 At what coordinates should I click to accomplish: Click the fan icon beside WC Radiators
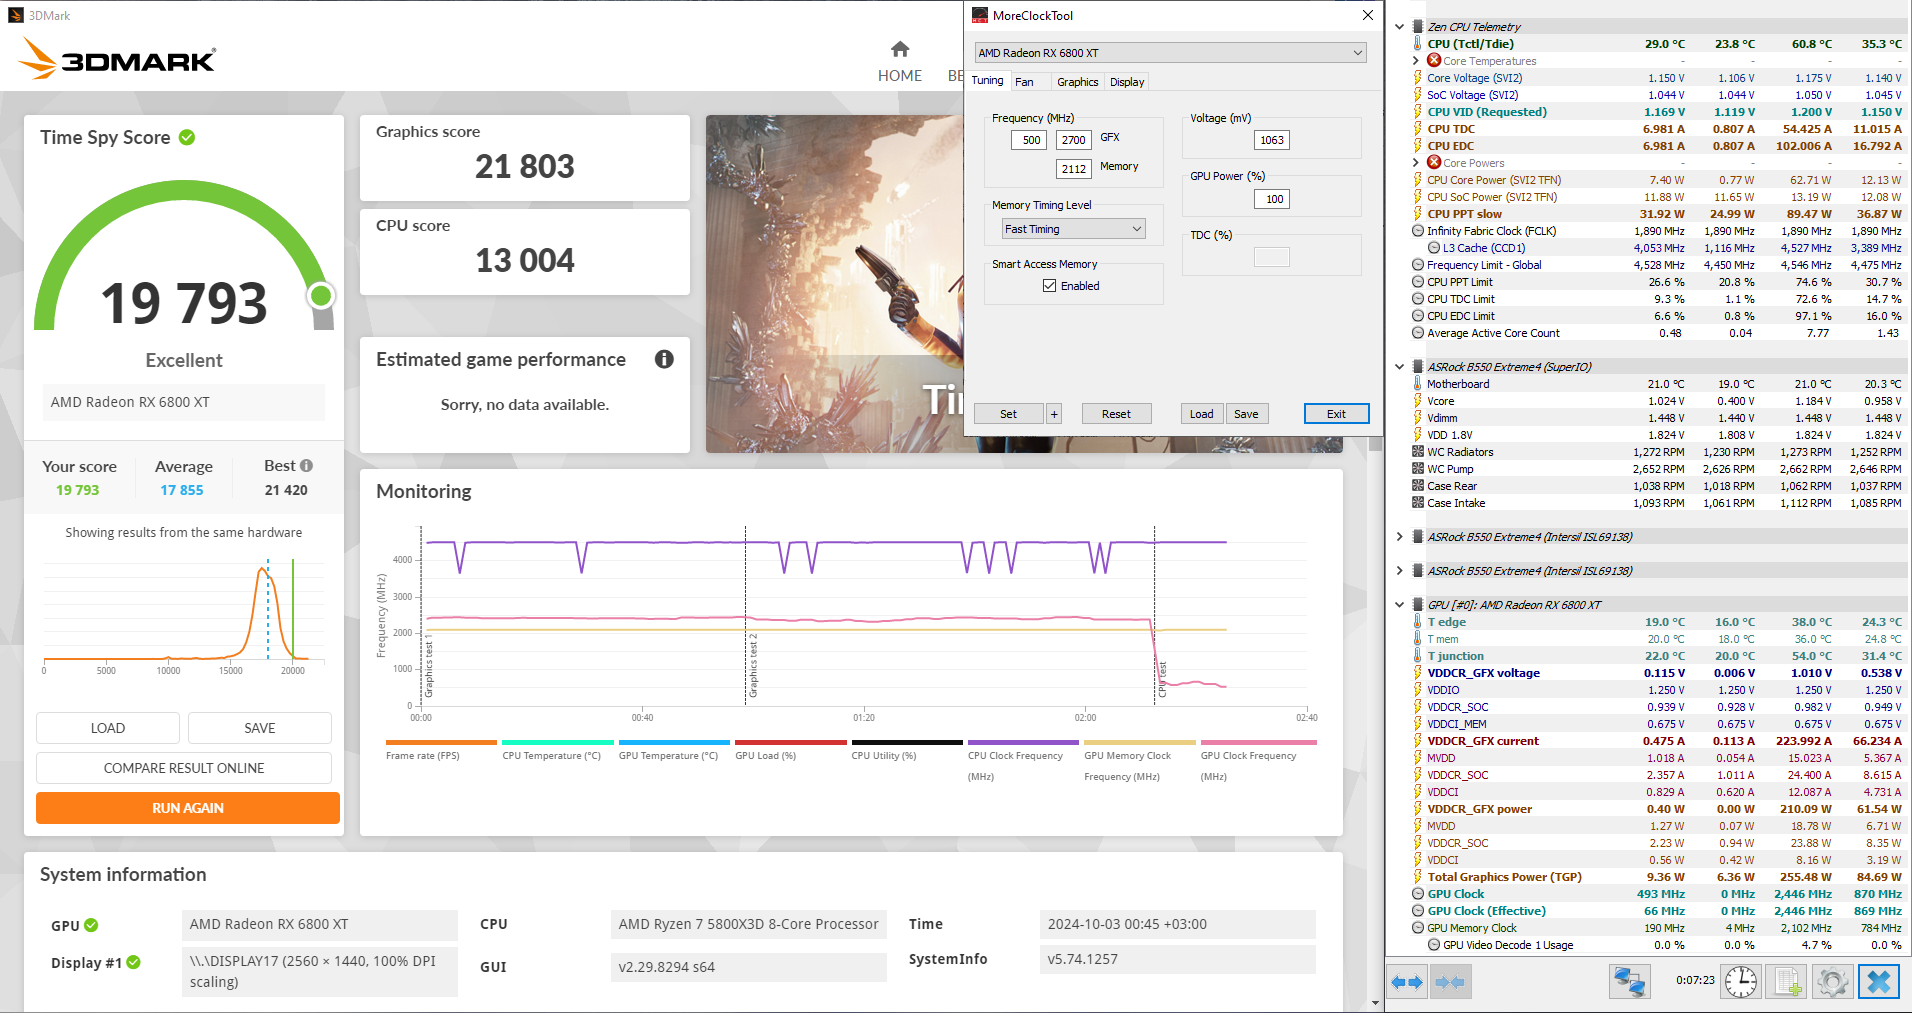pyautogui.click(x=1418, y=452)
